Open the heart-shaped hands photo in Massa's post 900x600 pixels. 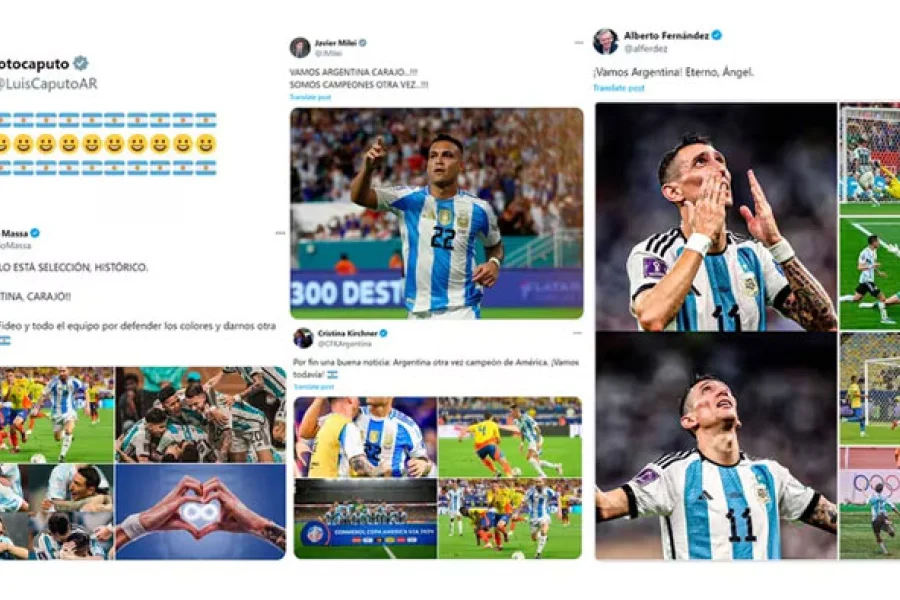(200, 512)
